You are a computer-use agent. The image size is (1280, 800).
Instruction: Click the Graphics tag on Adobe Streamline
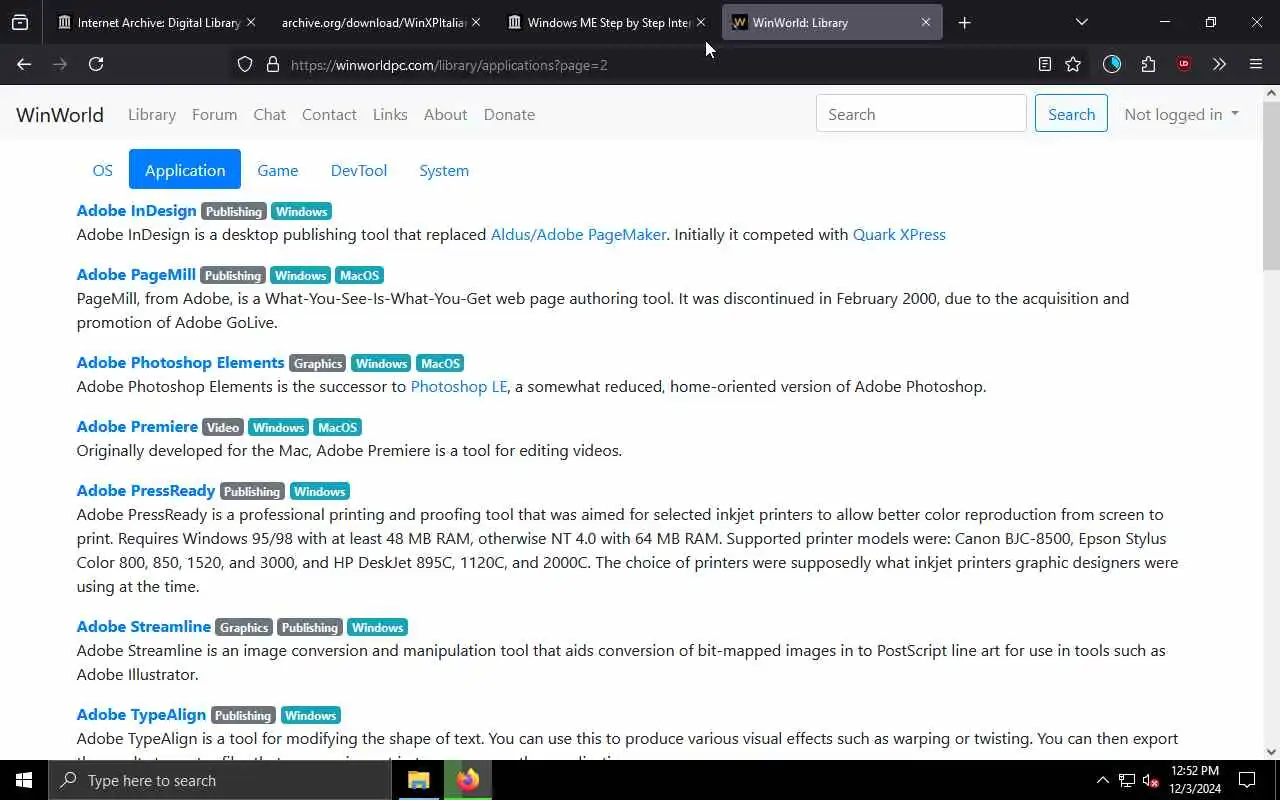tap(244, 627)
